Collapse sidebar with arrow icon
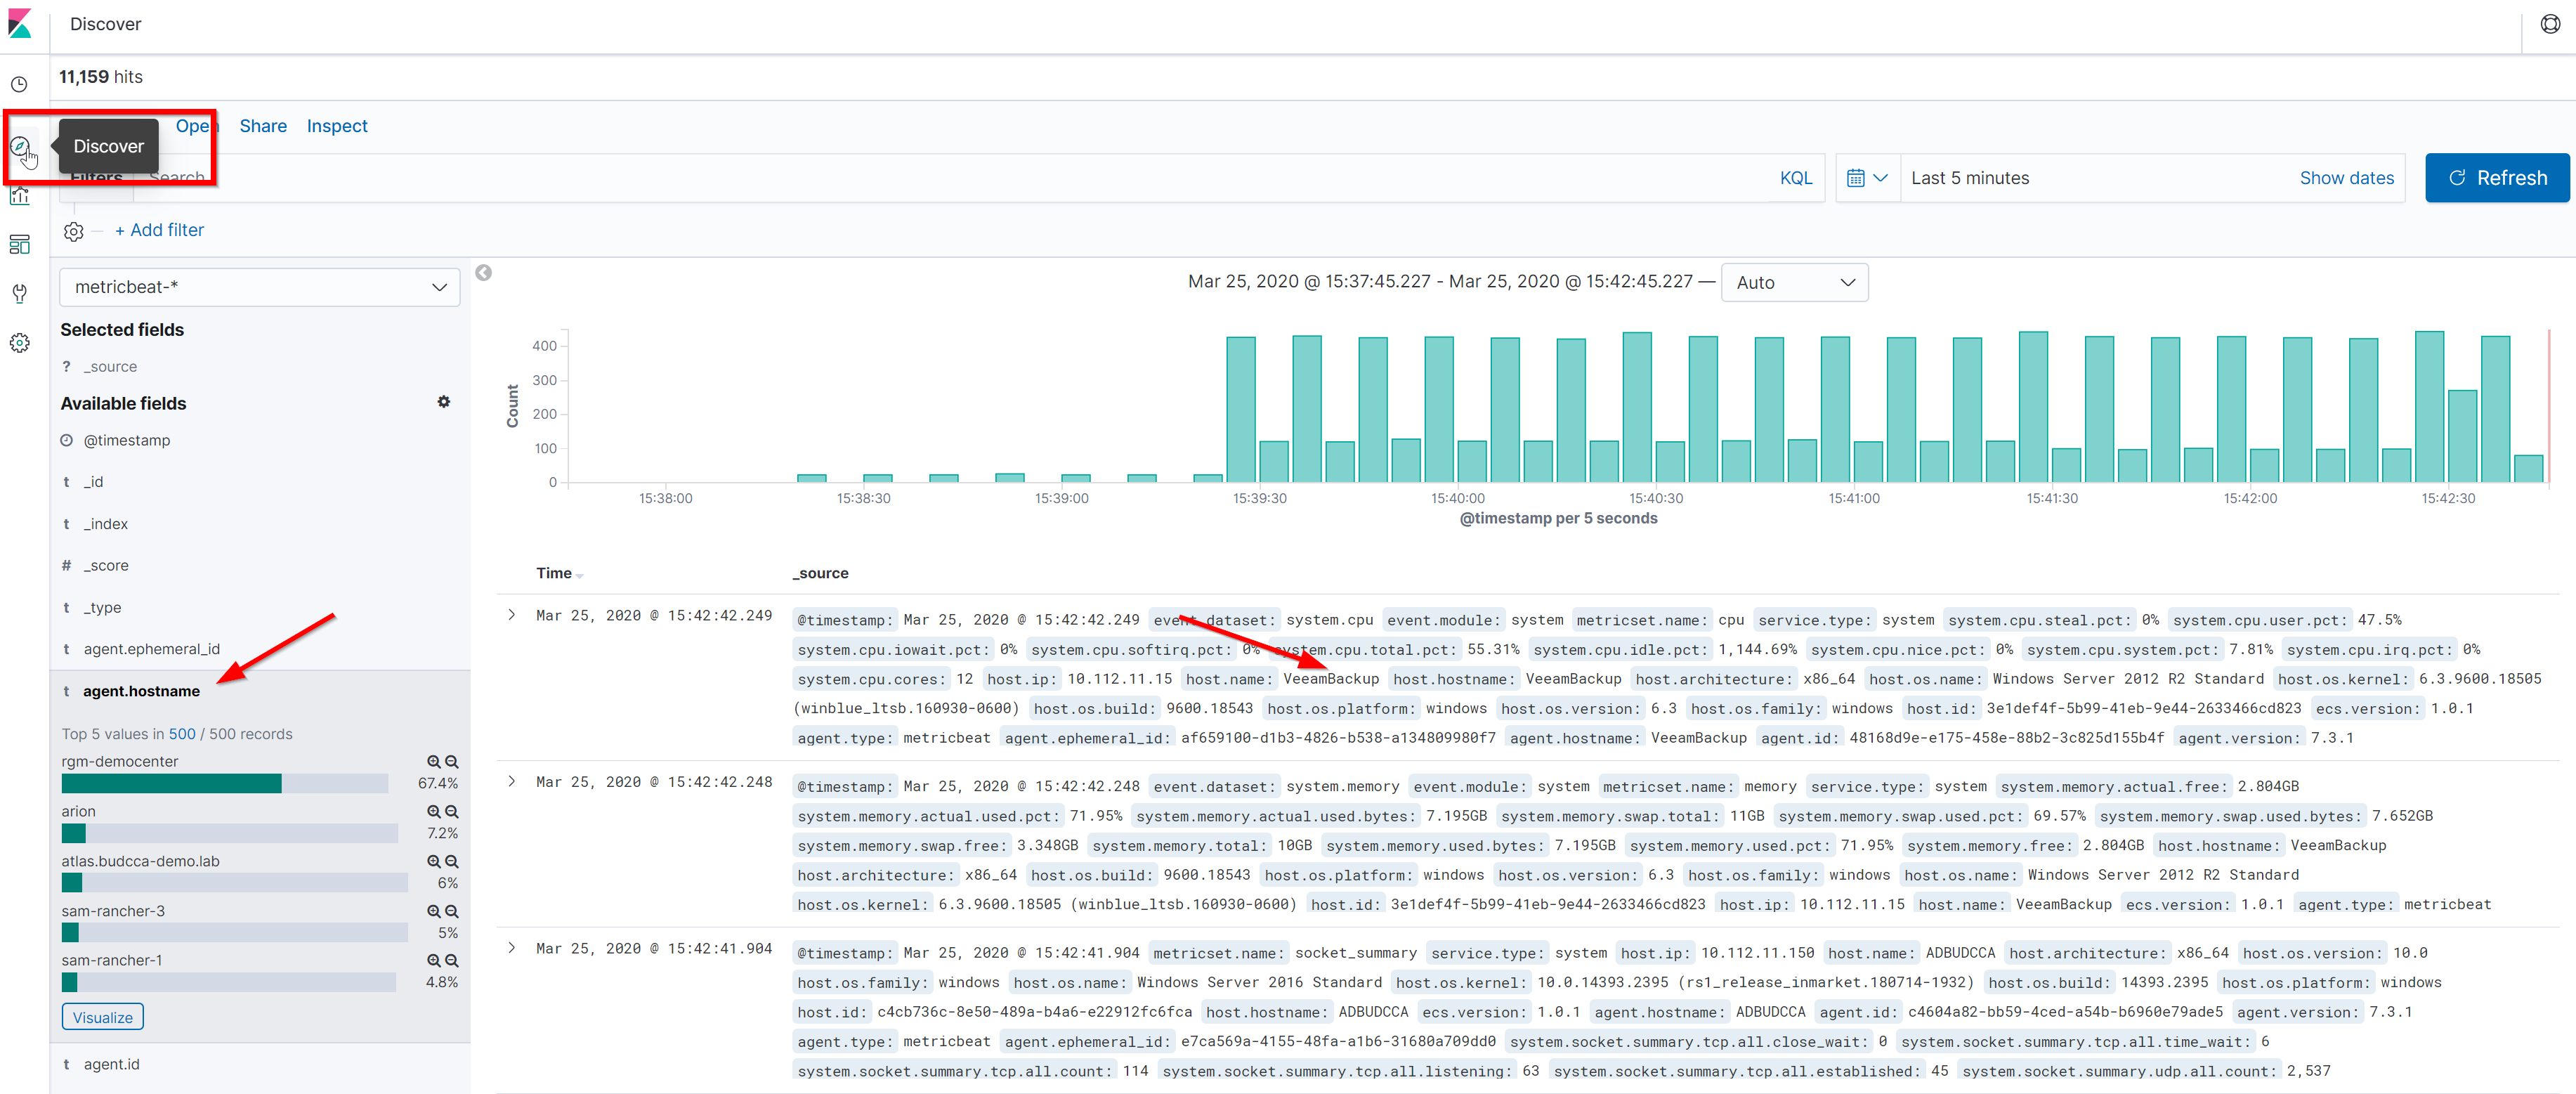This screenshot has height=1094, width=2576. tap(484, 273)
